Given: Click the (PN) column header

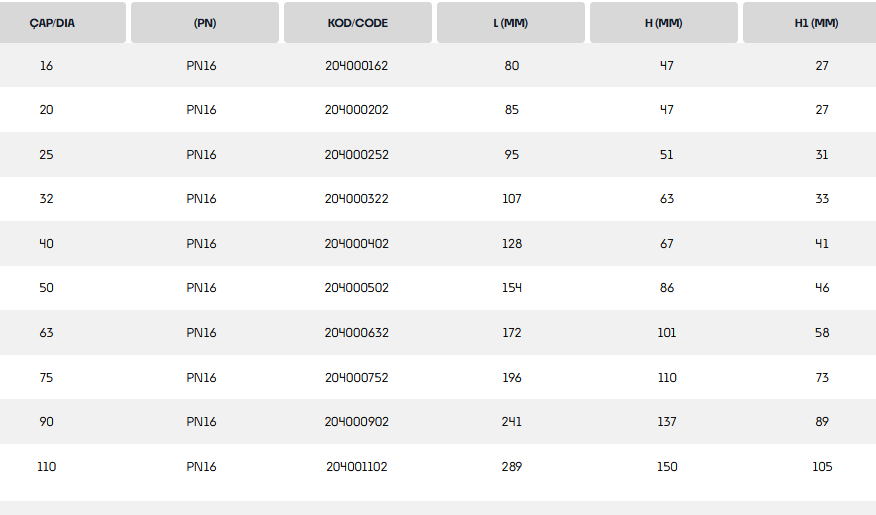Looking at the screenshot, I should click(204, 23).
